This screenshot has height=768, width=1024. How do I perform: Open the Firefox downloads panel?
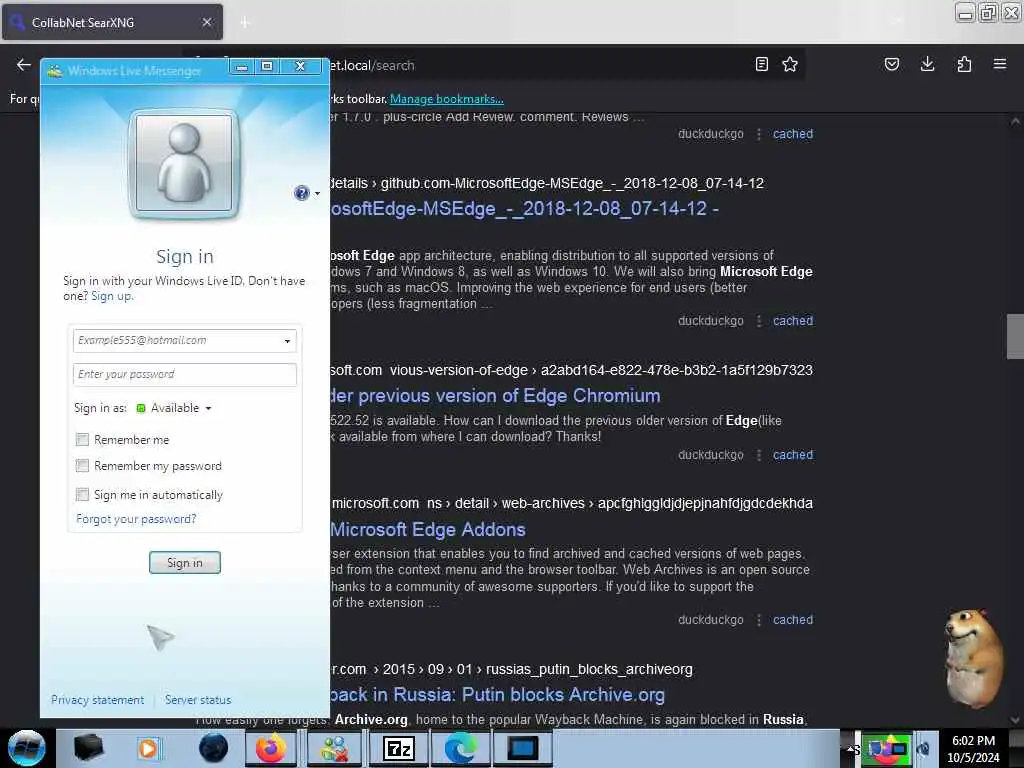[x=927, y=64]
